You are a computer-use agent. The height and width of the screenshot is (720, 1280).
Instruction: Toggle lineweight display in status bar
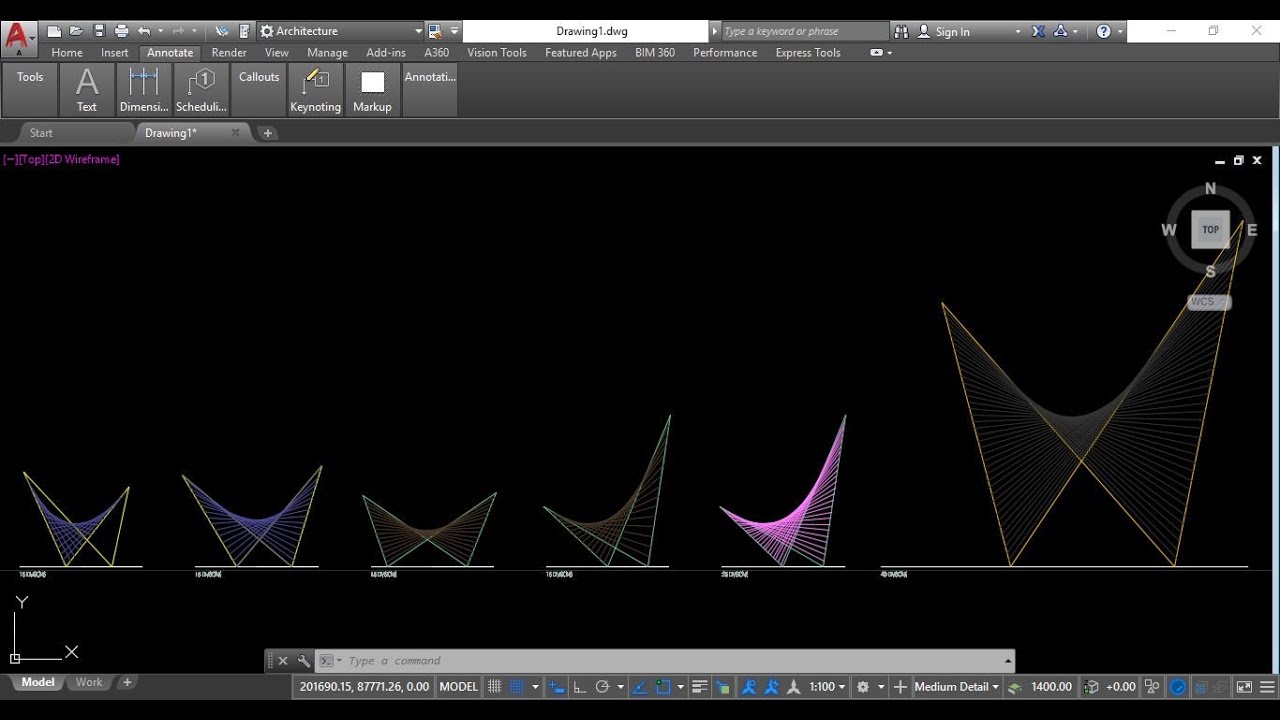point(700,687)
